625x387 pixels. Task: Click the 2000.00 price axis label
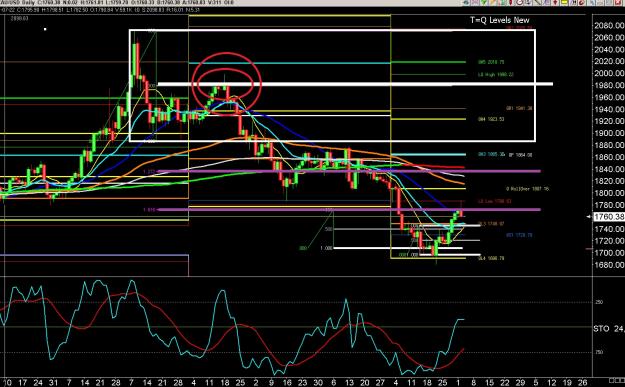tap(609, 73)
